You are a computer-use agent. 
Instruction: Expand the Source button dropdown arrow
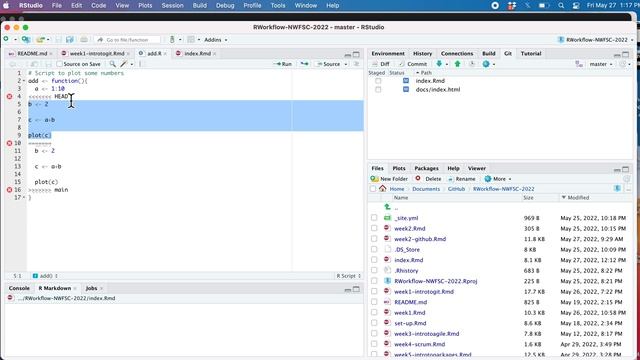[x=346, y=64]
